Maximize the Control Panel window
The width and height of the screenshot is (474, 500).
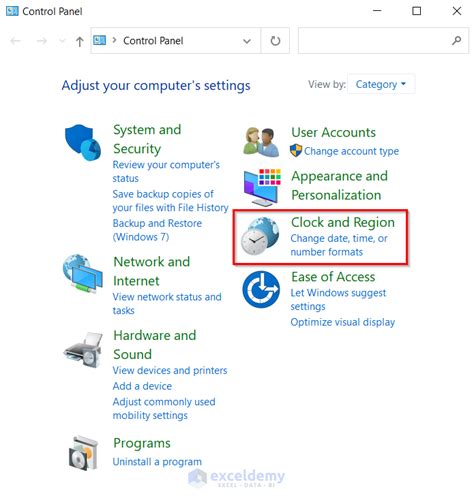tap(417, 11)
